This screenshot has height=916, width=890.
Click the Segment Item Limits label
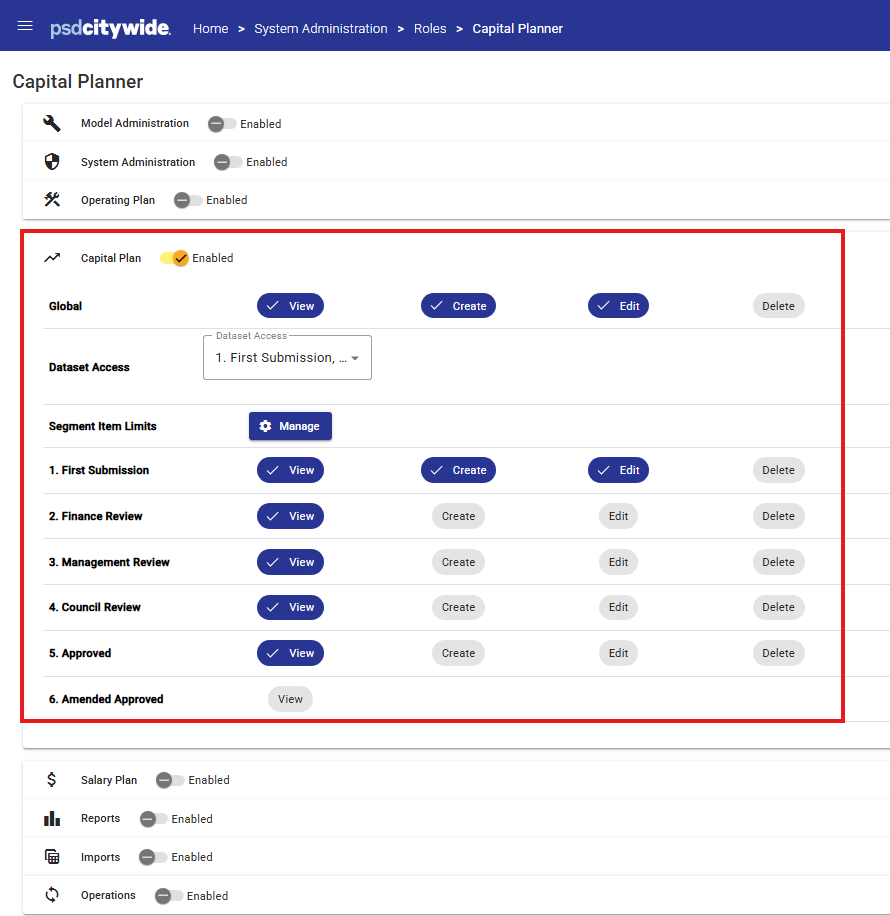[103, 426]
